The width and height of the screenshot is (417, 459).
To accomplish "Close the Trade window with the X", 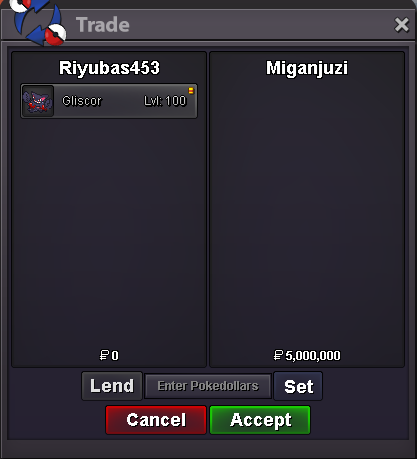I will (x=401, y=25).
